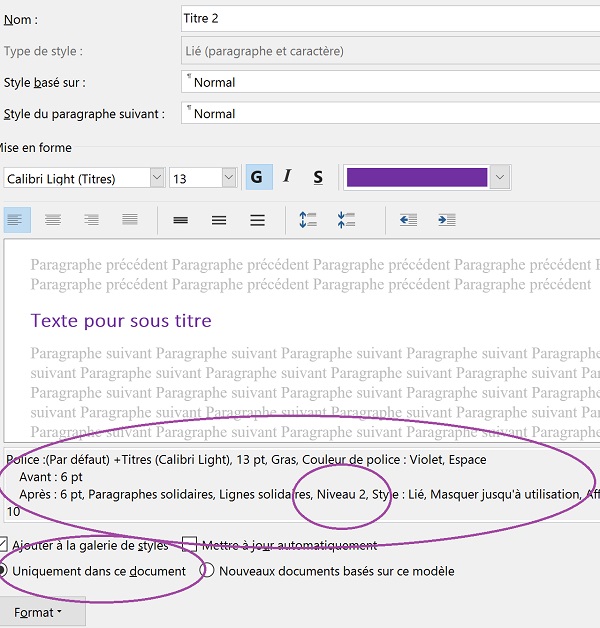Open the font name dropdown arrow
This screenshot has height=628, width=600.
pyautogui.click(x=157, y=177)
